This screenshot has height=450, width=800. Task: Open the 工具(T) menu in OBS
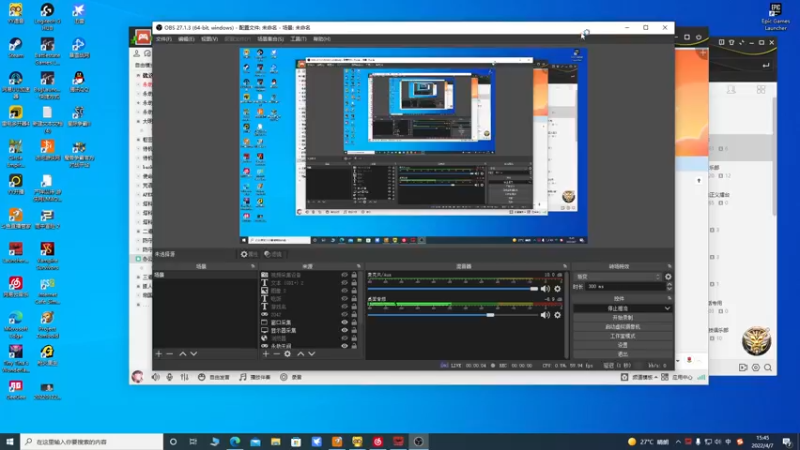298,39
